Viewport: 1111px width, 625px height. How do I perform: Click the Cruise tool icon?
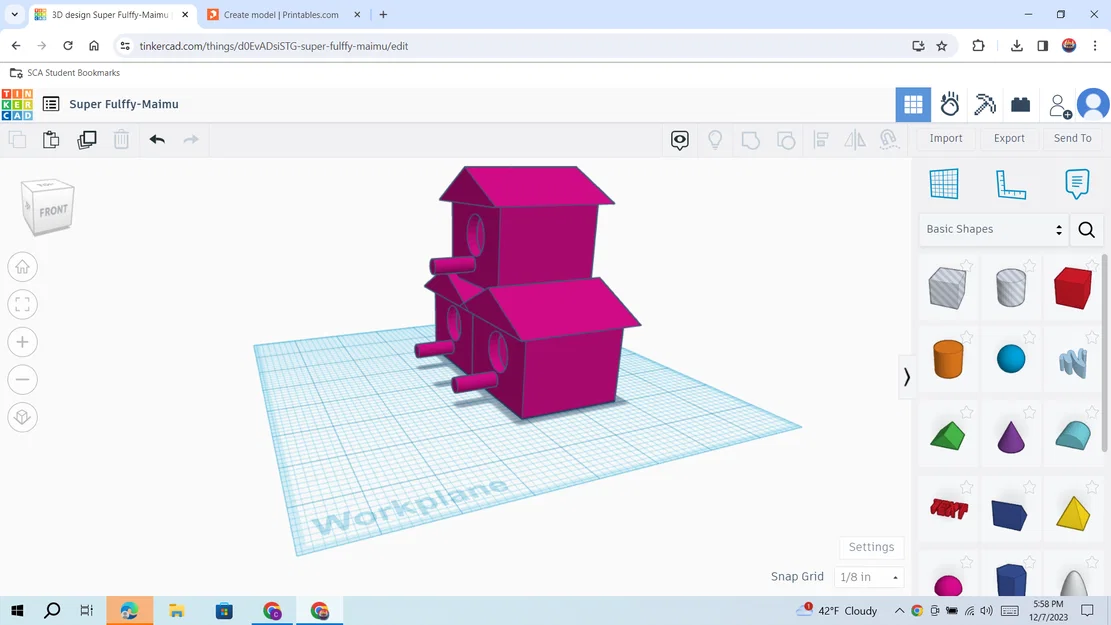pyautogui.click(x=889, y=139)
